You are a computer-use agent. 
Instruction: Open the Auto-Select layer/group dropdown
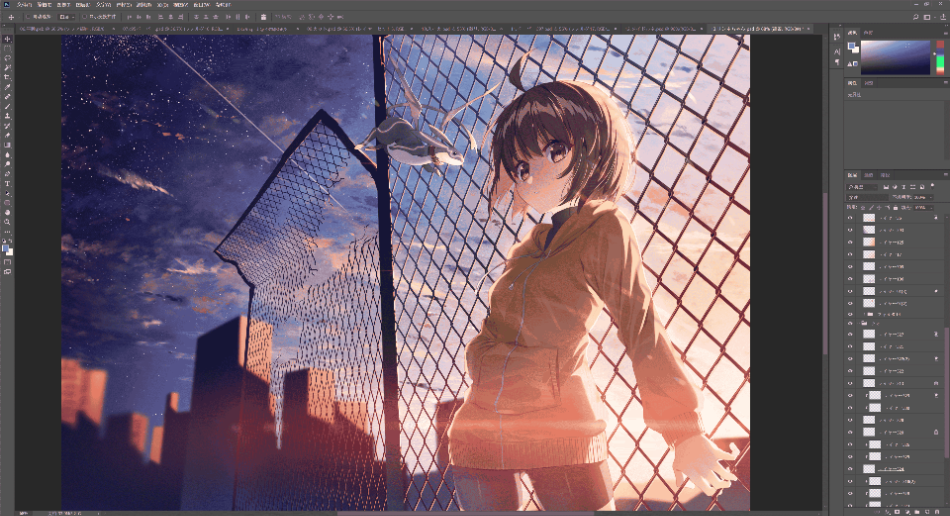(66, 17)
